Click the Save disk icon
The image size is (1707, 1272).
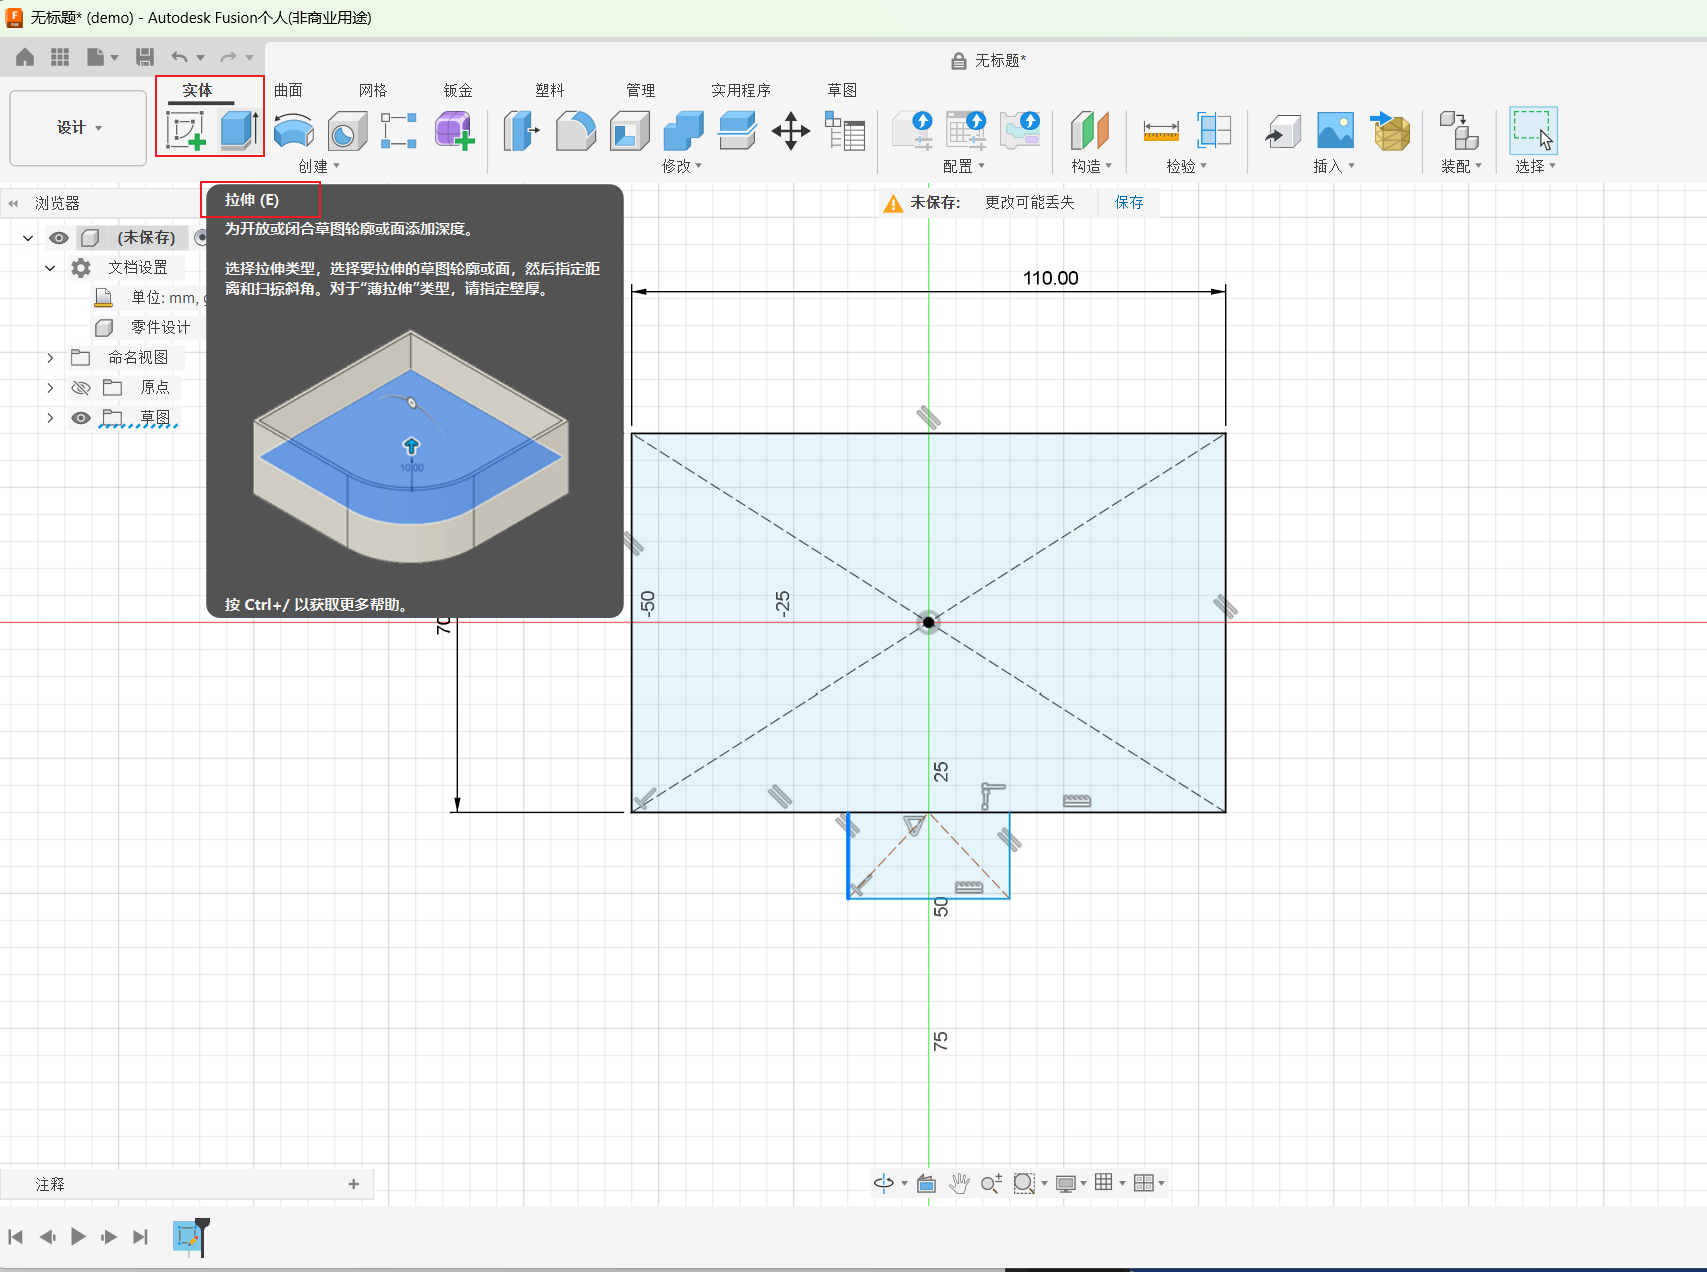pyautogui.click(x=145, y=57)
